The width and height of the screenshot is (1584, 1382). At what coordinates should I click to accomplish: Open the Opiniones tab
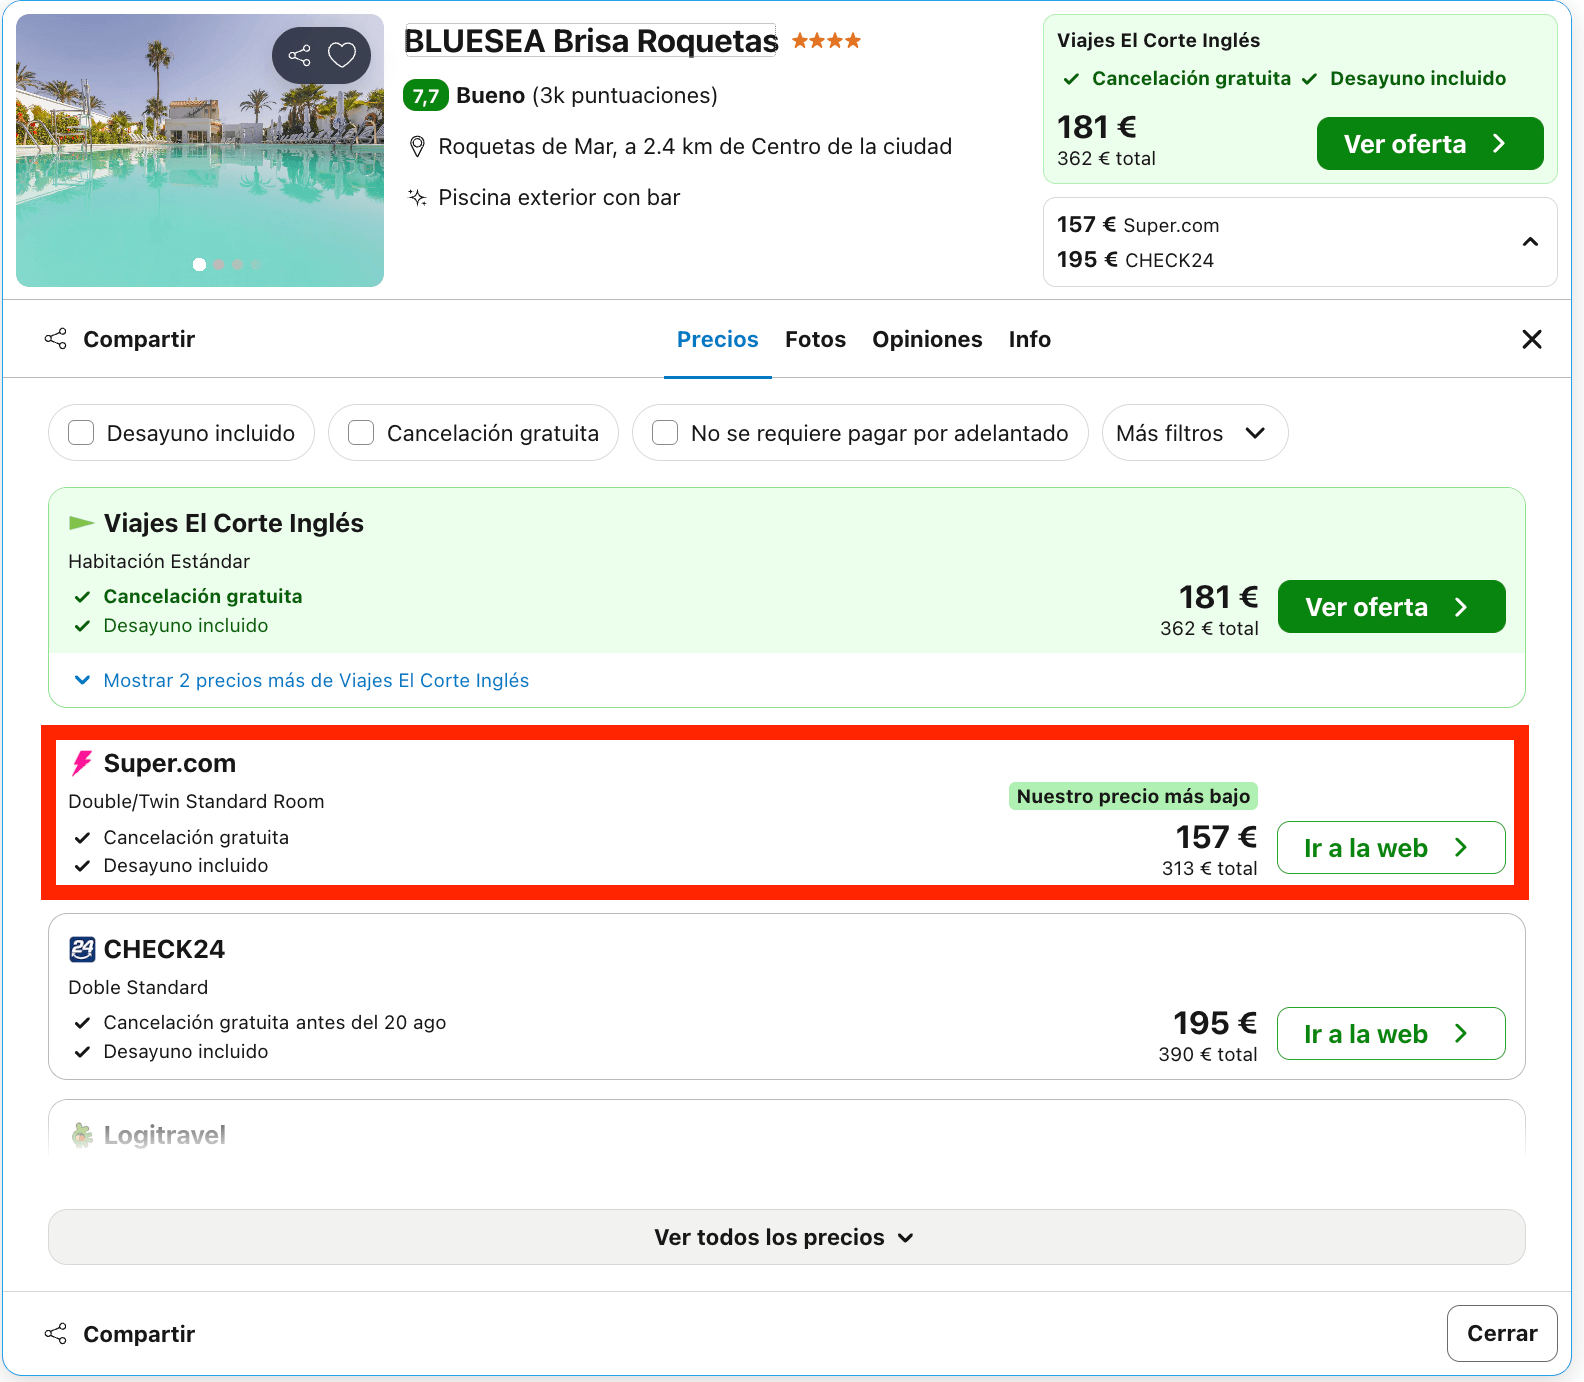click(927, 339)
